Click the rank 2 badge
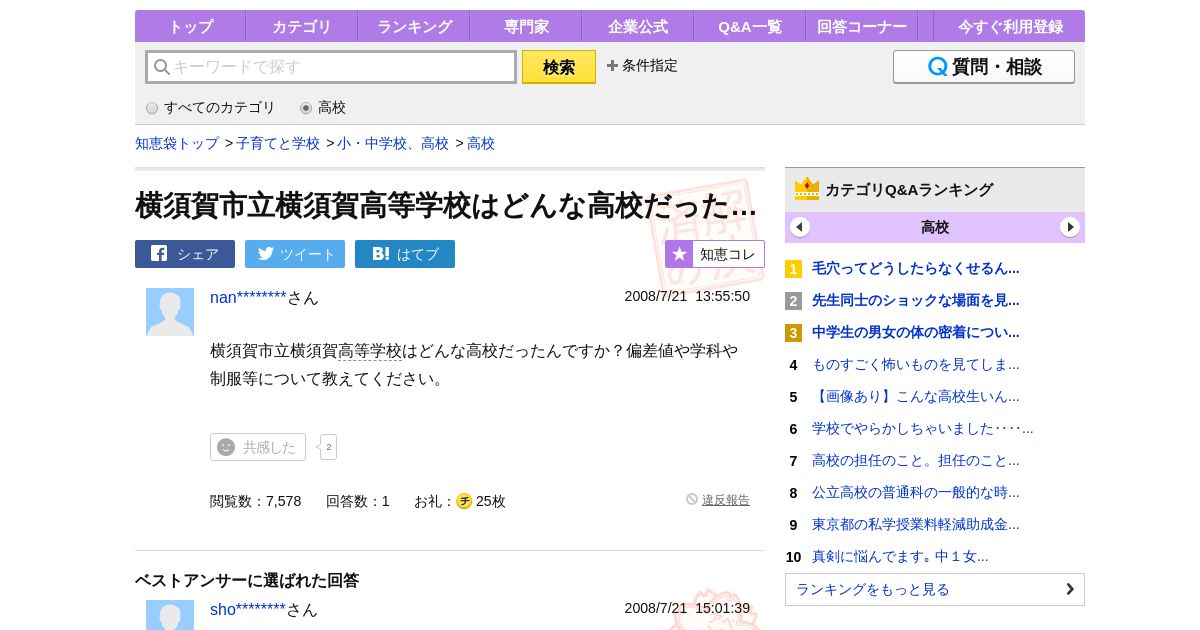 [793, 301]
